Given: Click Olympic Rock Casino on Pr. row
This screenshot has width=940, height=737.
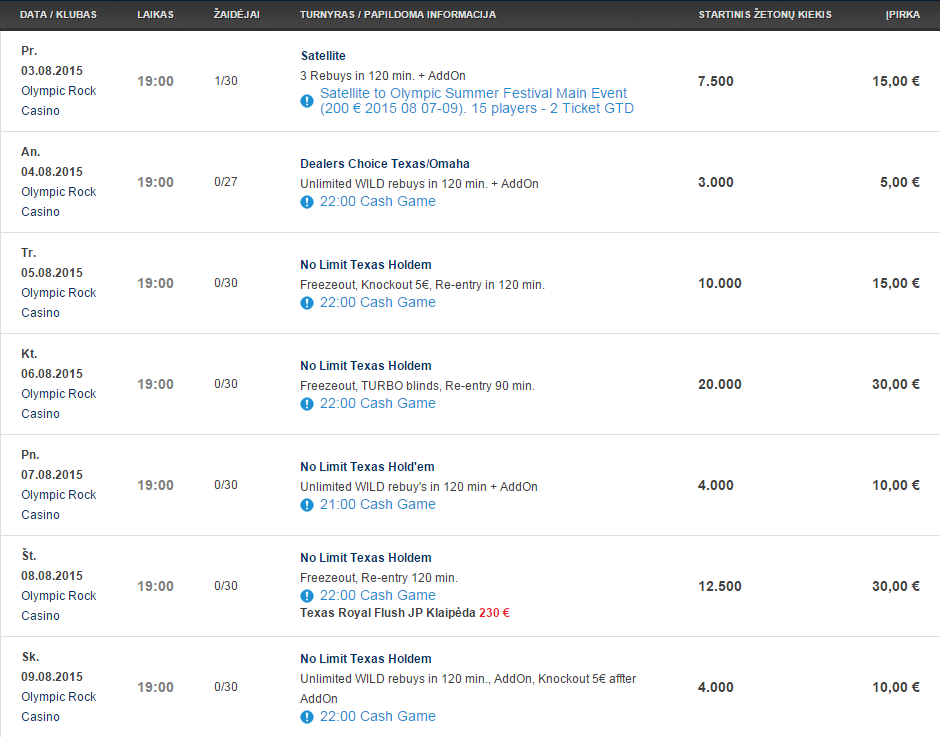Looking at the screenshot, I should (x=59, y=101).
